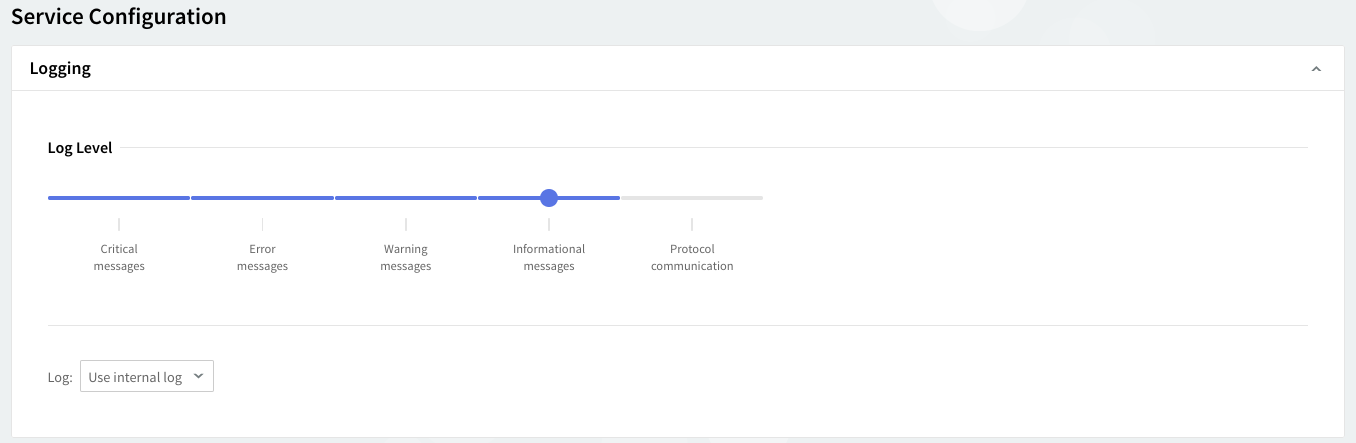Viewport: 1356px width, 443px height.
Task: Click the tick mark above Protocol communication
Action: [692, 225]
